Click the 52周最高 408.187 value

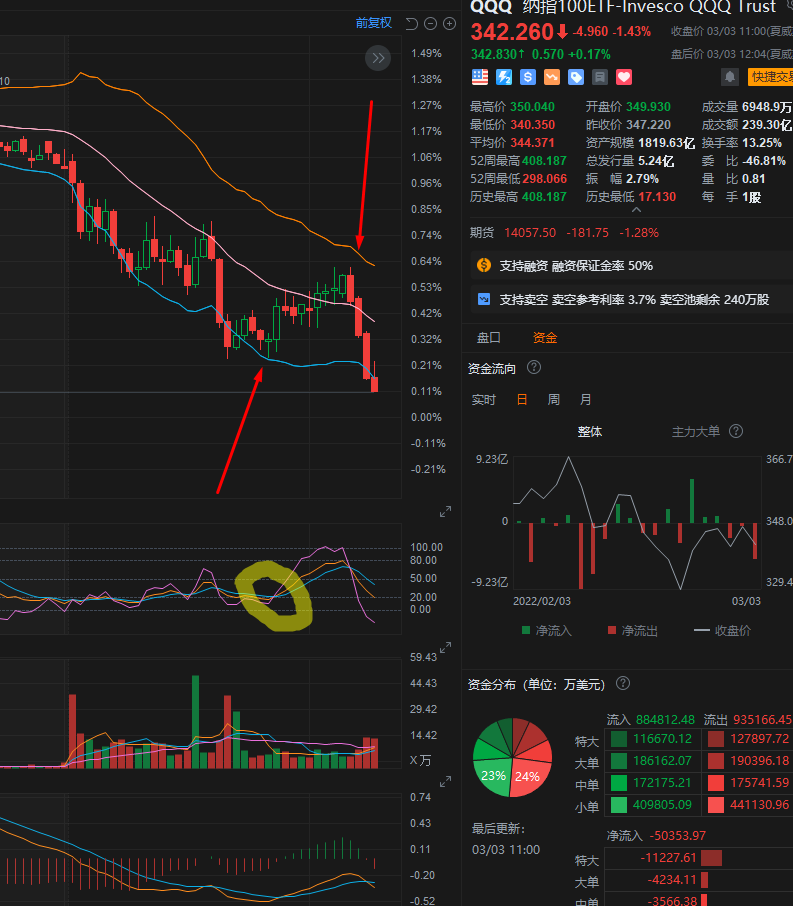pos(544,161)
